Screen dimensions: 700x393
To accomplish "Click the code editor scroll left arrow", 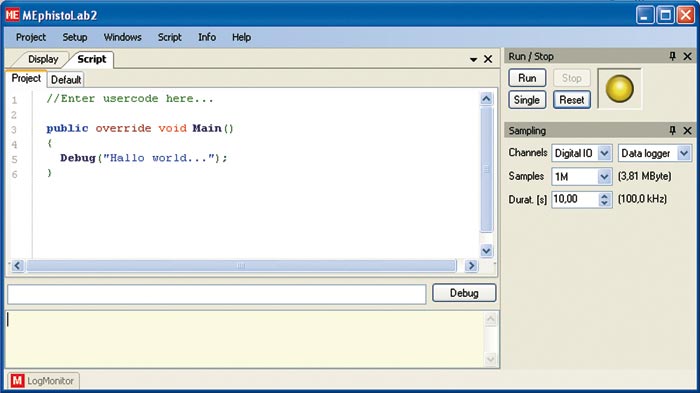I will tap(17, 266).
